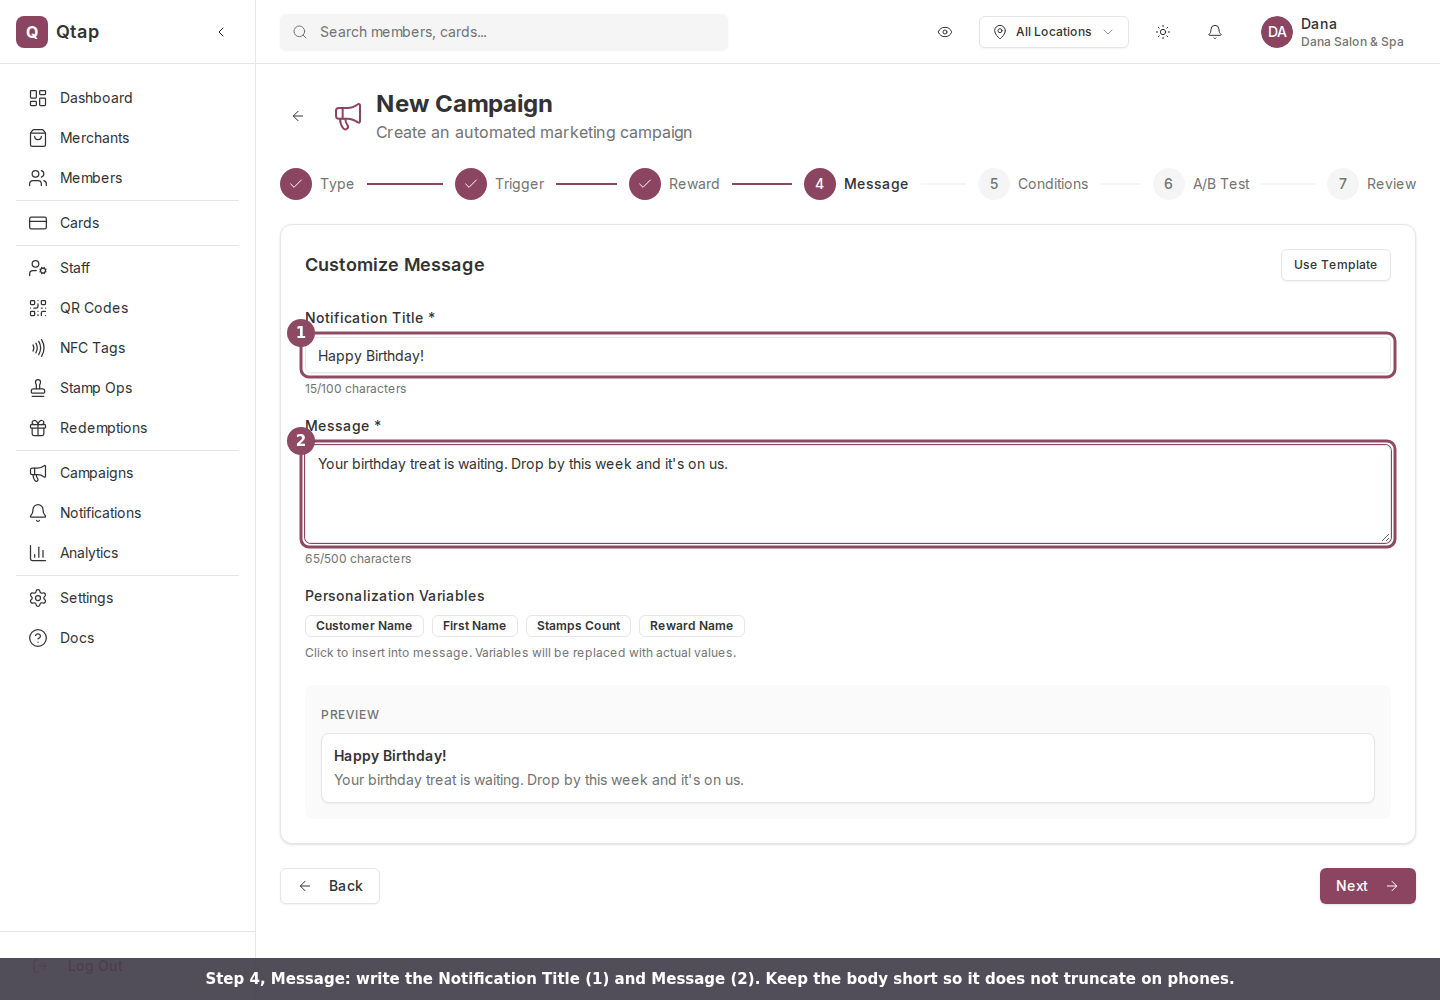Click into the Notification Title field
Screen dimensions: 1440x1000
(848, 356)
